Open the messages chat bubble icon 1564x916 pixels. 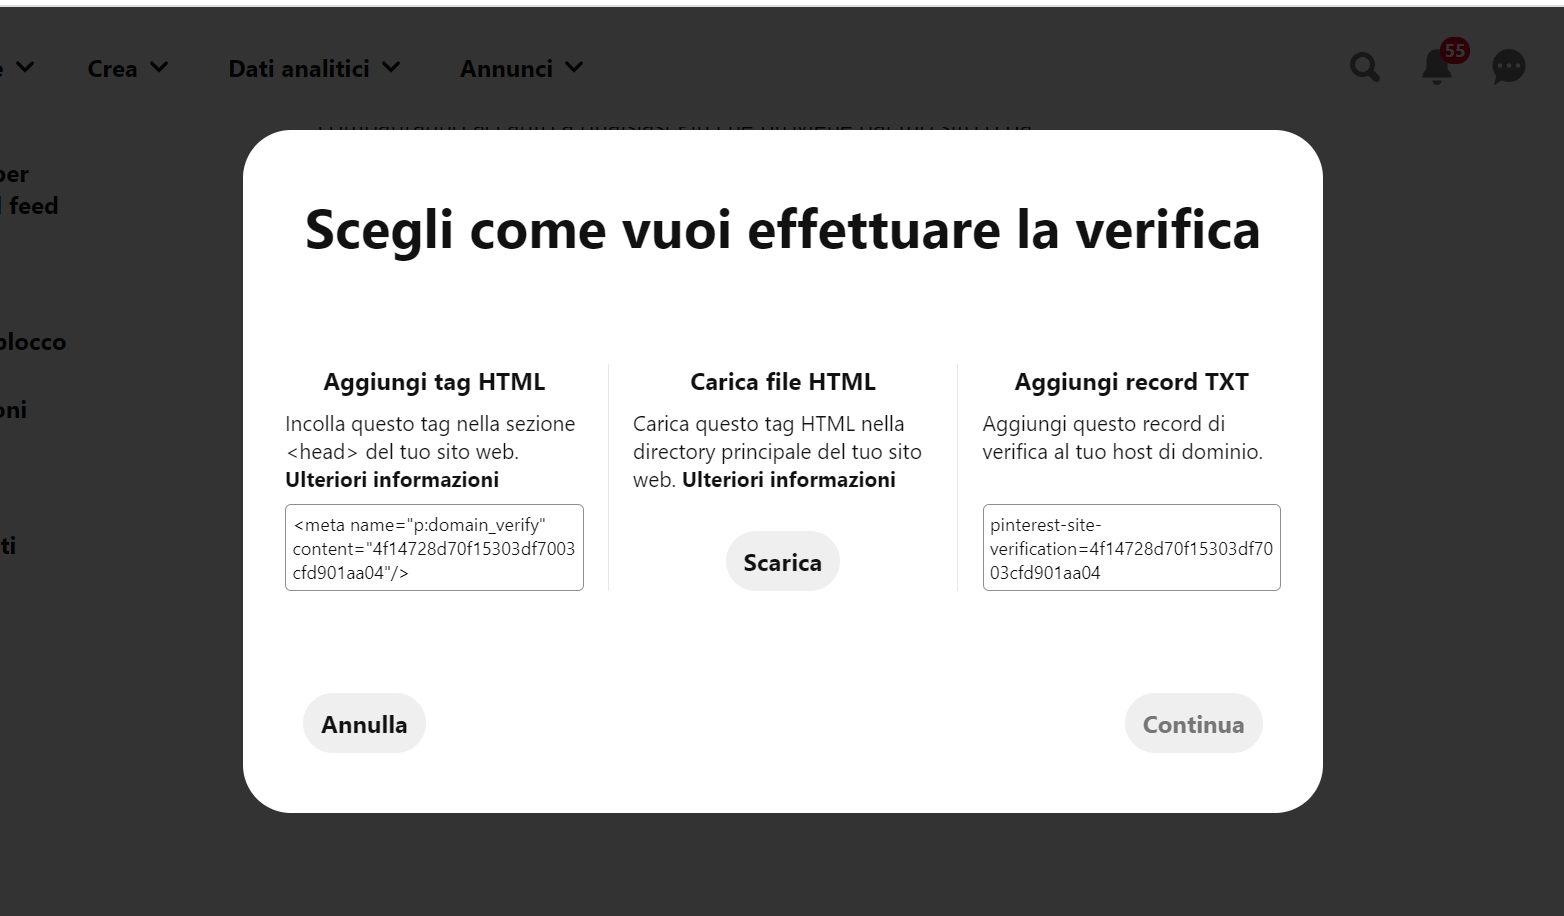1508,67
